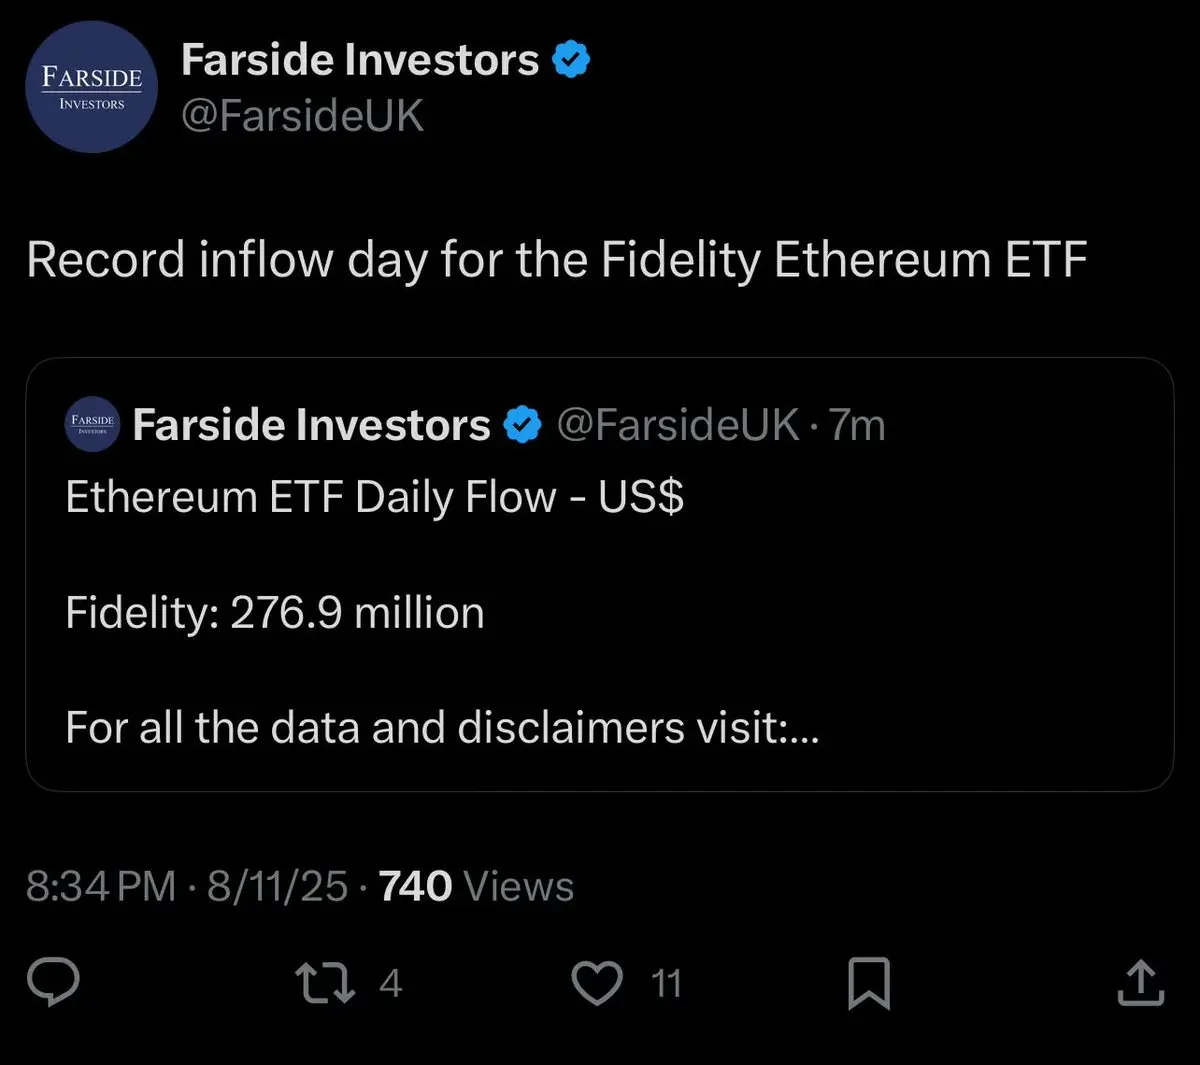Open the quoted tweet's 7m timestamp

(857, 426)
